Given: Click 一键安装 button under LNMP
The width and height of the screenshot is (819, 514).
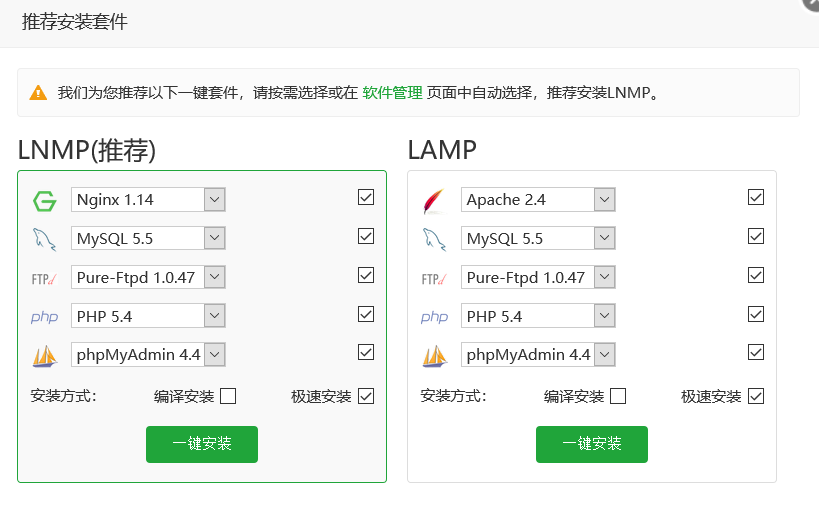Looking at the screenshot, I should pos(202,444).
